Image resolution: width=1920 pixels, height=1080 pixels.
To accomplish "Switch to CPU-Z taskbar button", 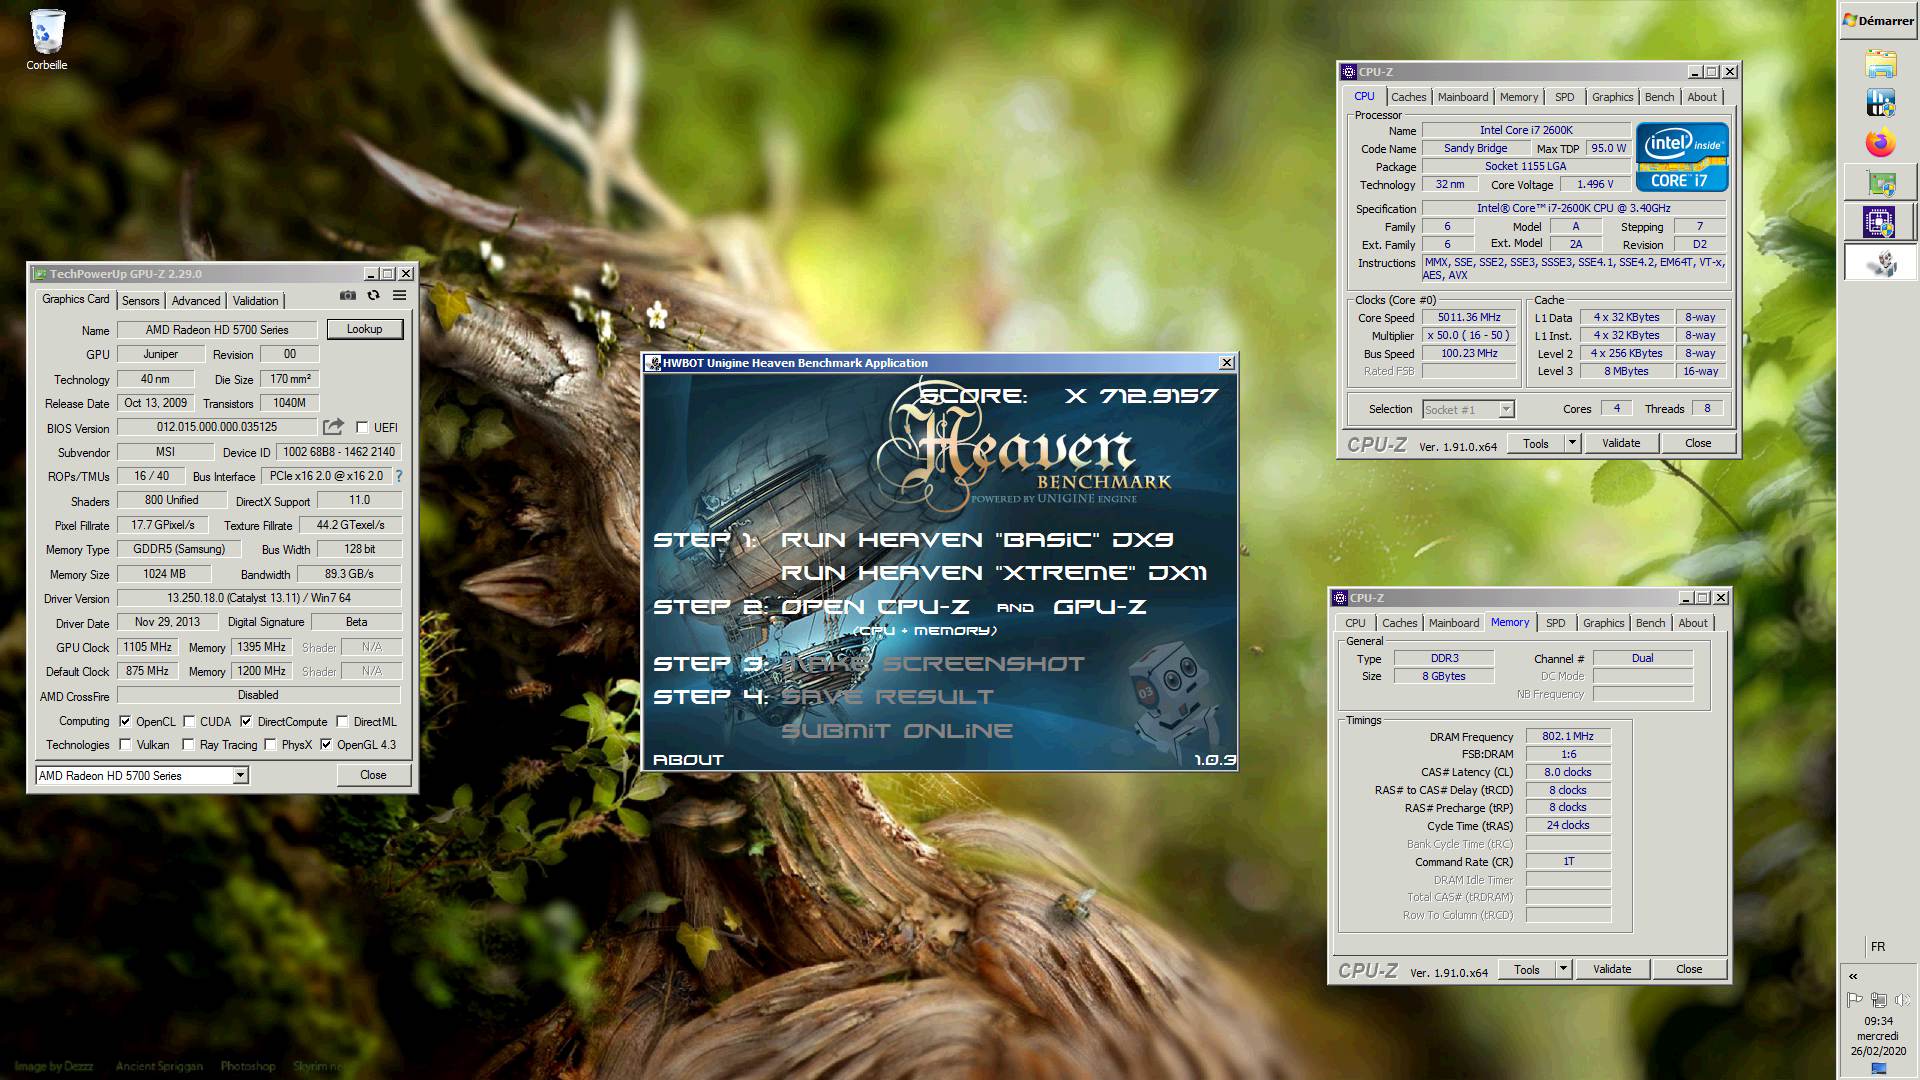I will tap(1880, 222).
